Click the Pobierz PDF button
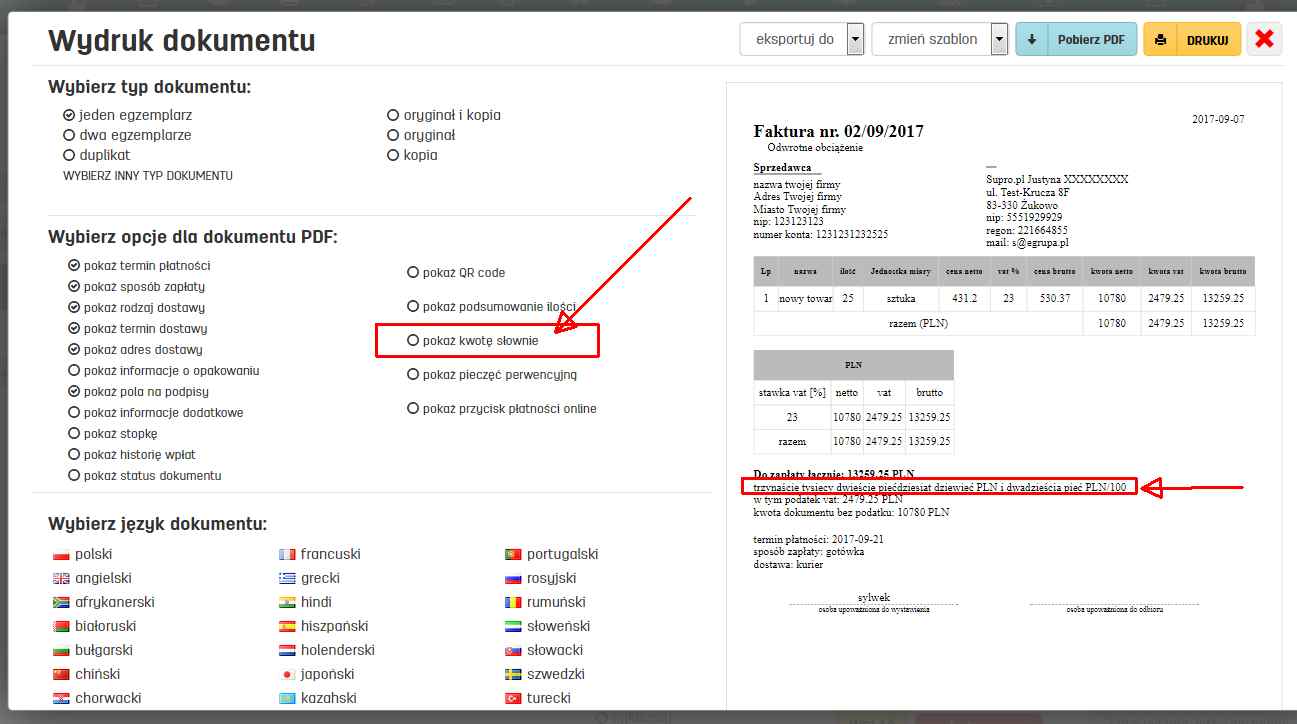The height and width of the screenshot is (724, 1297). click(1075, 38)
